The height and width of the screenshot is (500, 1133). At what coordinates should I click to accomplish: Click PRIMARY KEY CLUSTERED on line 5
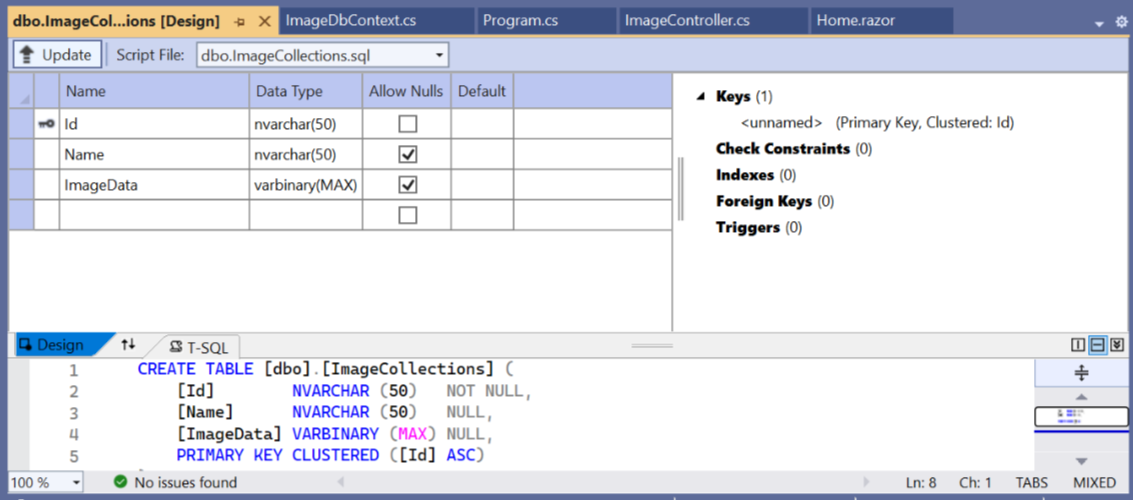click(x=277, y=456)
